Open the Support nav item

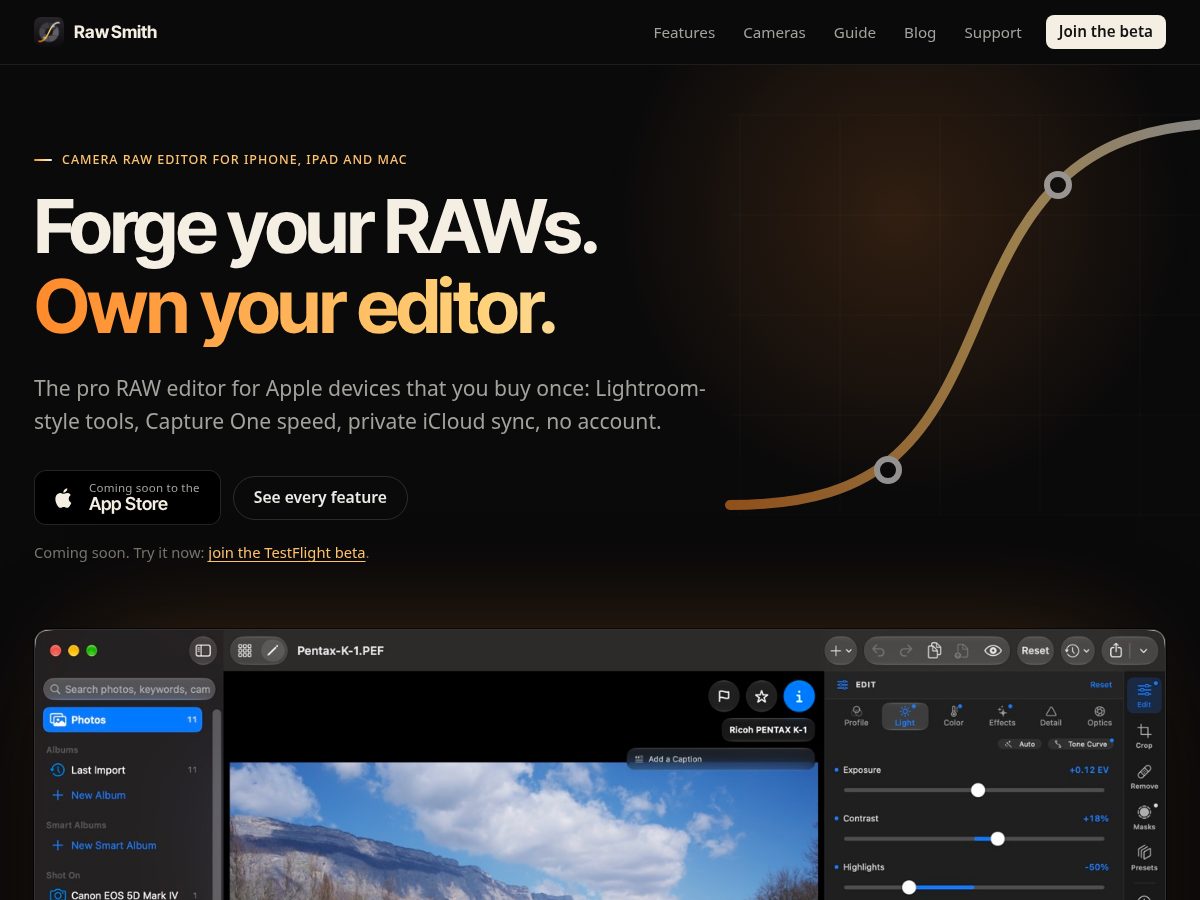click(x=993, y=33)
